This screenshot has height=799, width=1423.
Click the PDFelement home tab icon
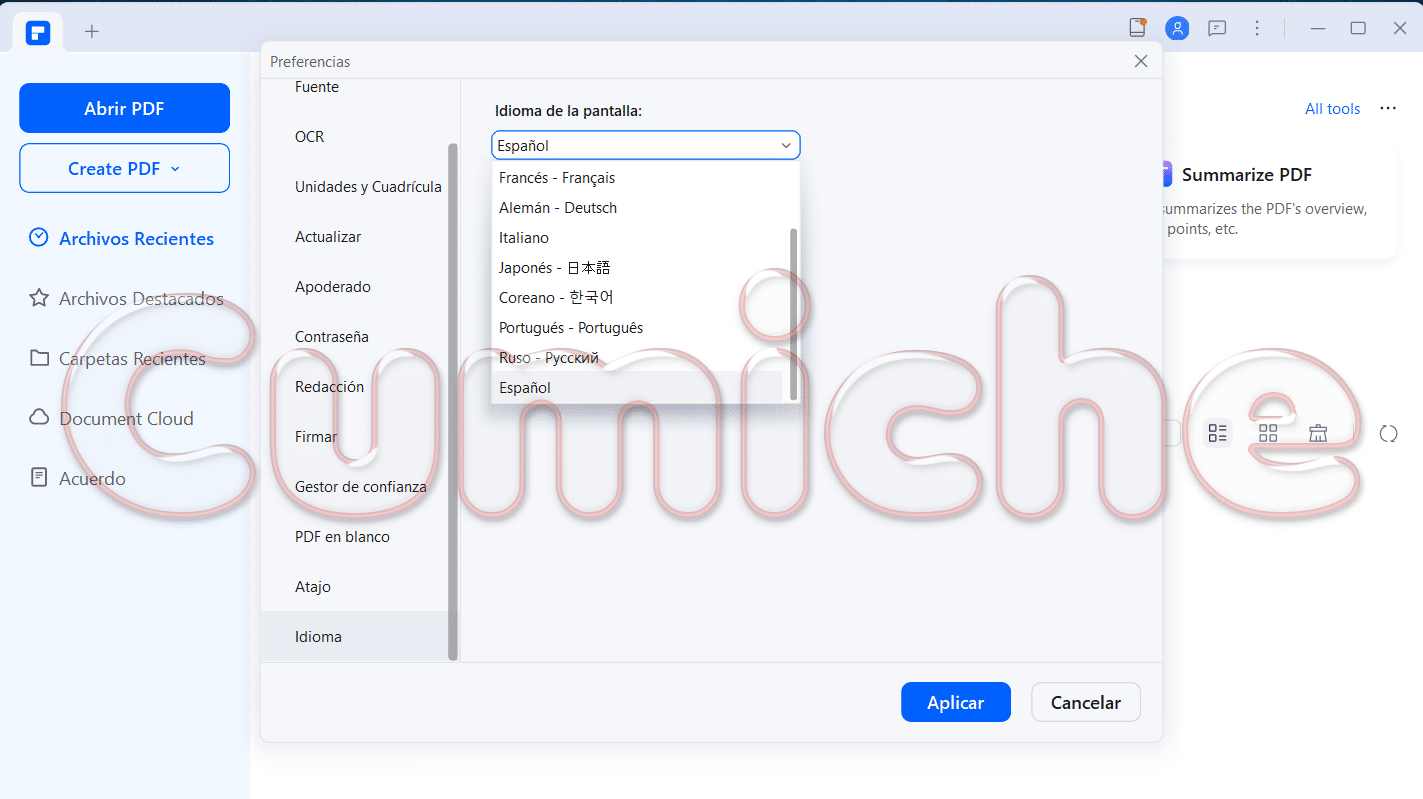coord(38,31)
